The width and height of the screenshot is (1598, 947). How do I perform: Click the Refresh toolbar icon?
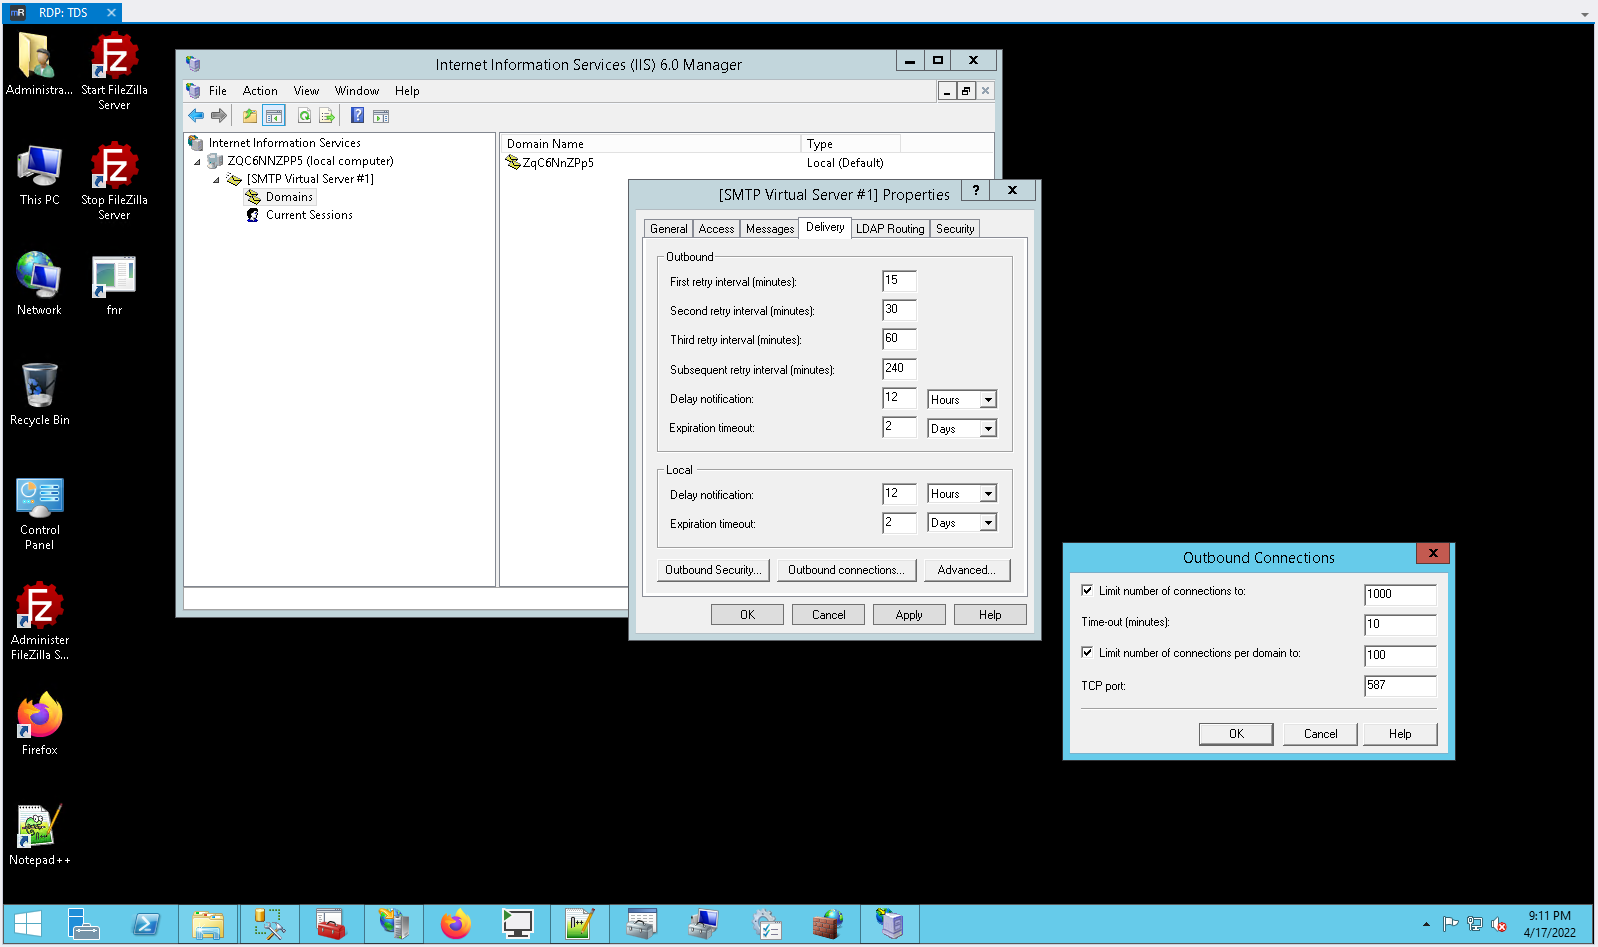point(304,116)
